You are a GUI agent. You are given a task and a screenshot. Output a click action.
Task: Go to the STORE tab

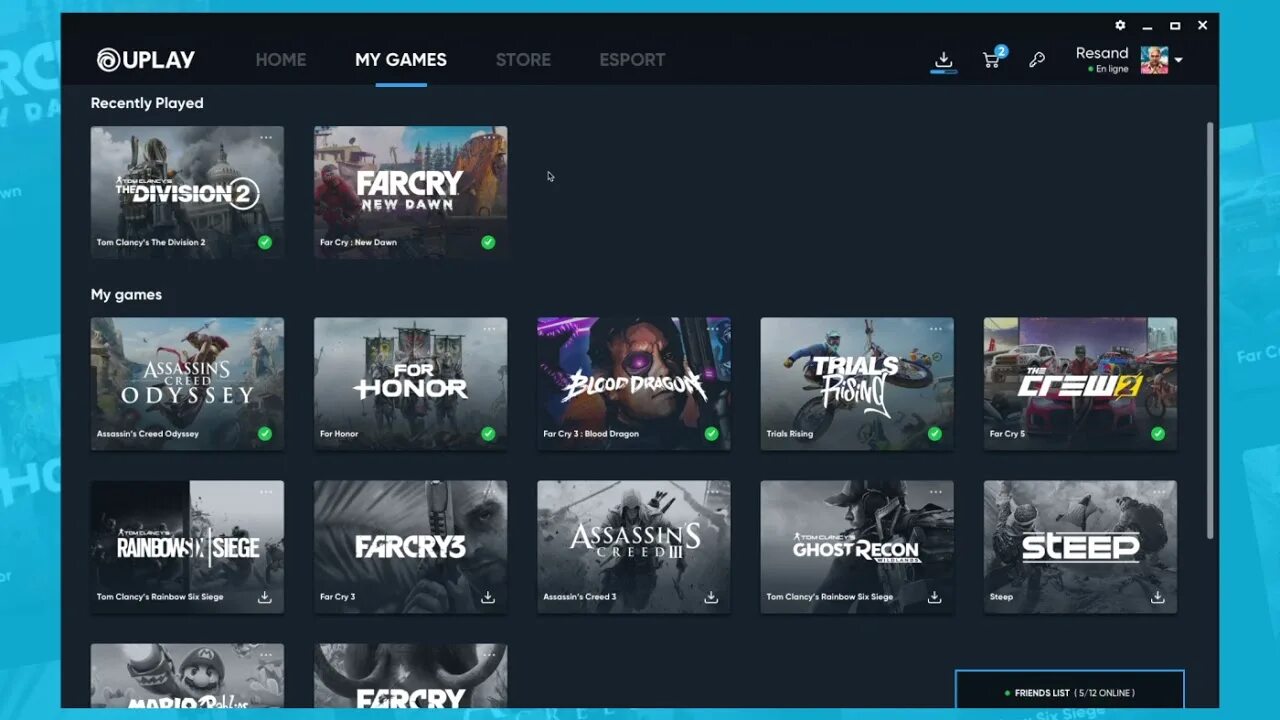523,60
